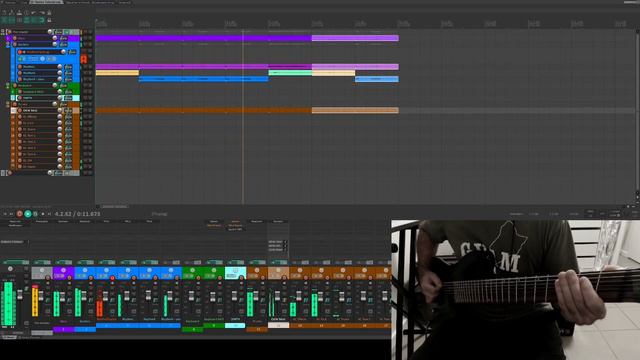Image resolution: width=640 pixels, height=360 pixels.
Task: Arm the cyan SYNTH track for recording
Action: (x=20, y=98)
